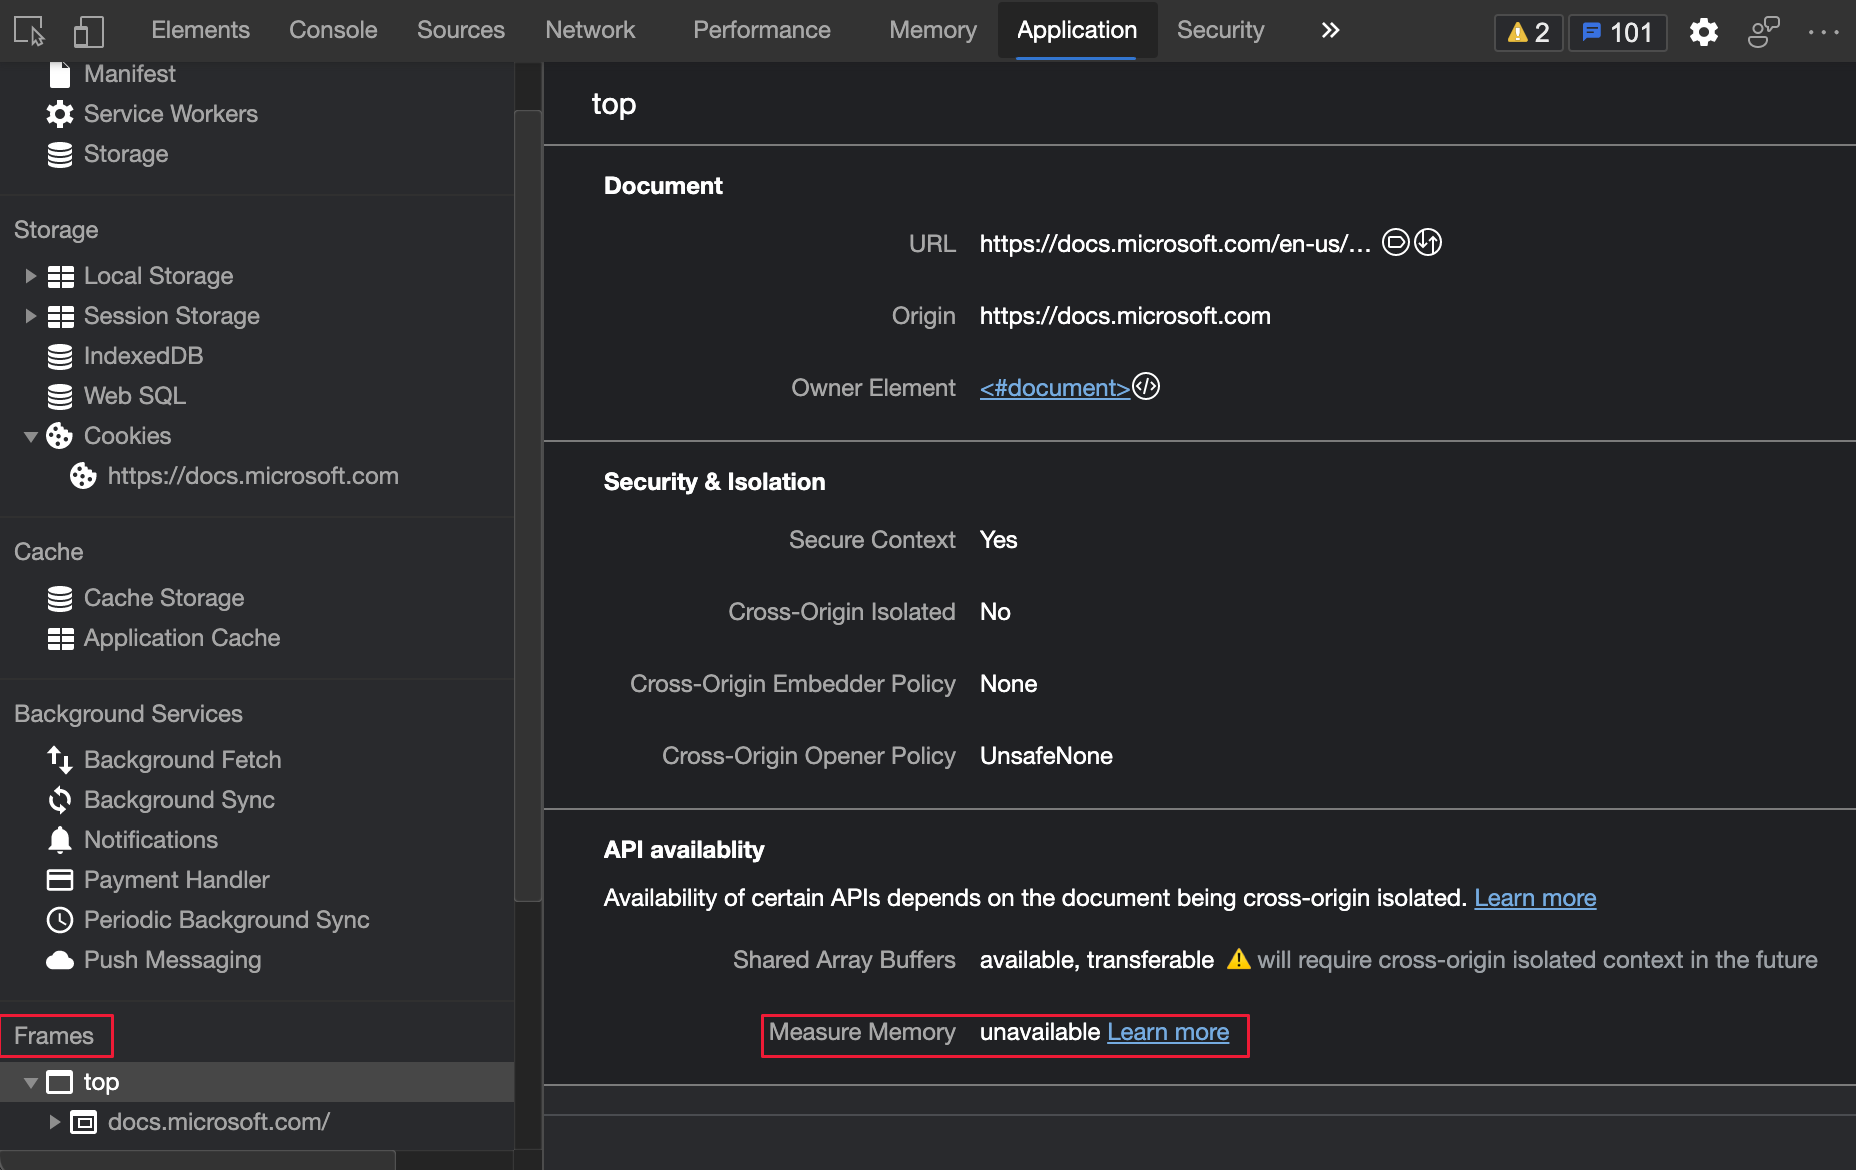
Task: Click the Background Sync refresh icon
Action: 60,800
